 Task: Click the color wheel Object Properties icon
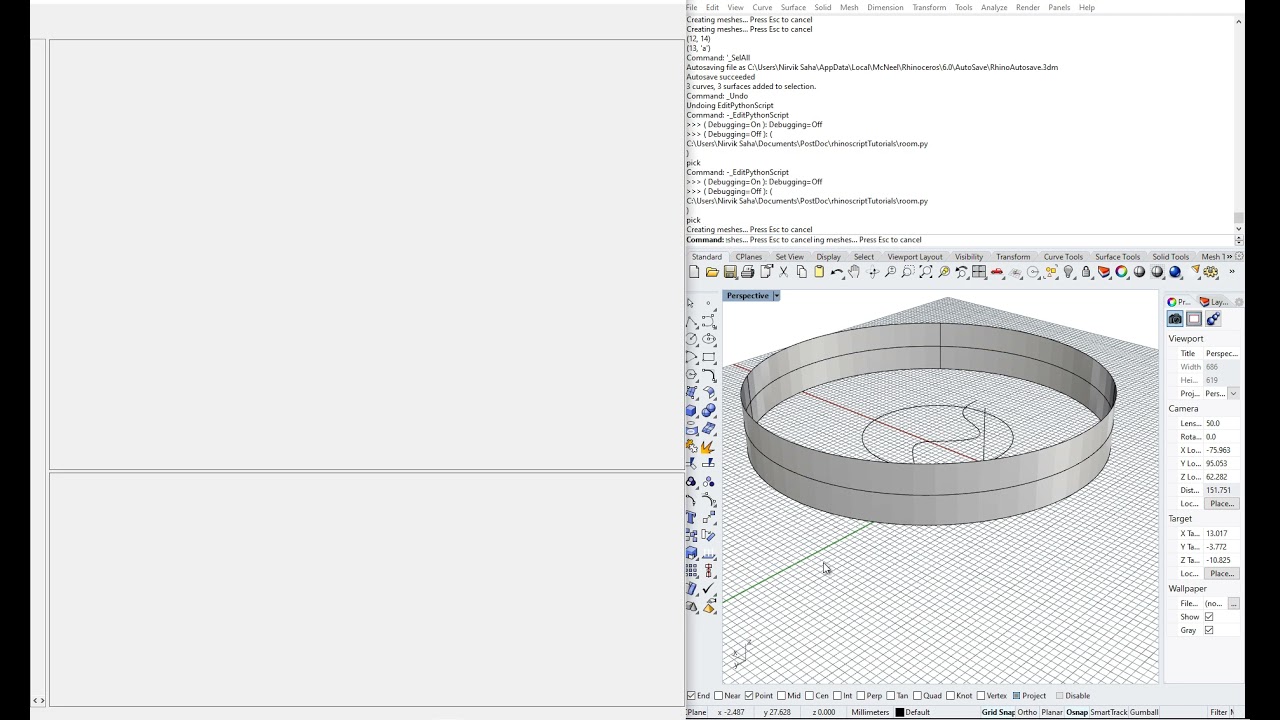1122,272
